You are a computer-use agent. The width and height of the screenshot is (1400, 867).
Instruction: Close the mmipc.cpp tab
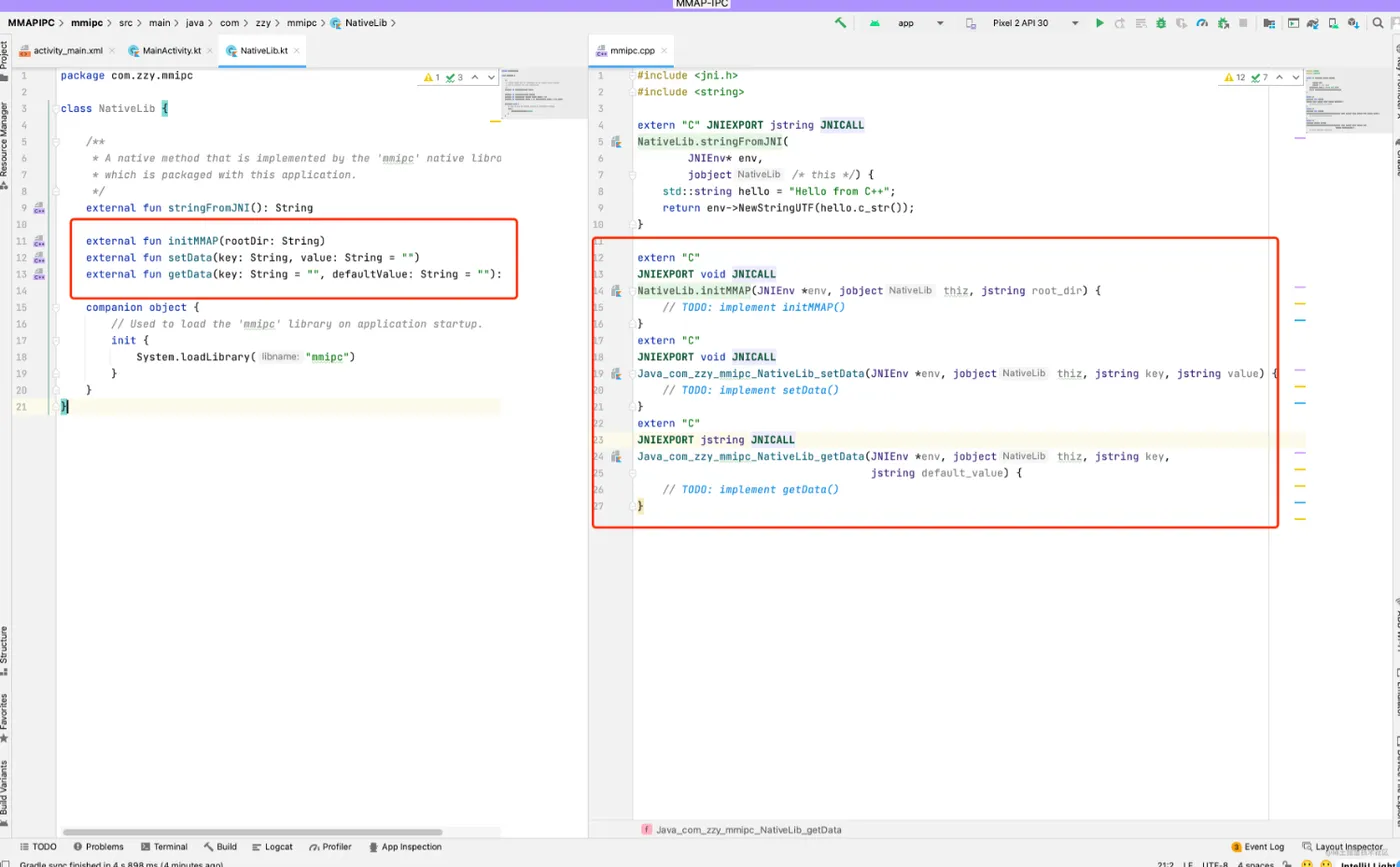(663, 50)
